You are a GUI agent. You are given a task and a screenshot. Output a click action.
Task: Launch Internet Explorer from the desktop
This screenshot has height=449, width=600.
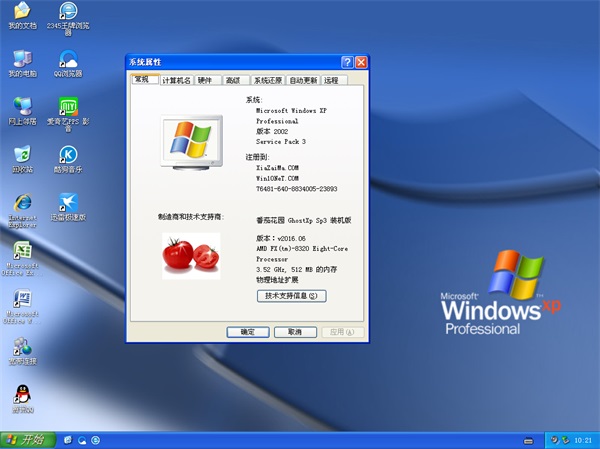[22, 203]
